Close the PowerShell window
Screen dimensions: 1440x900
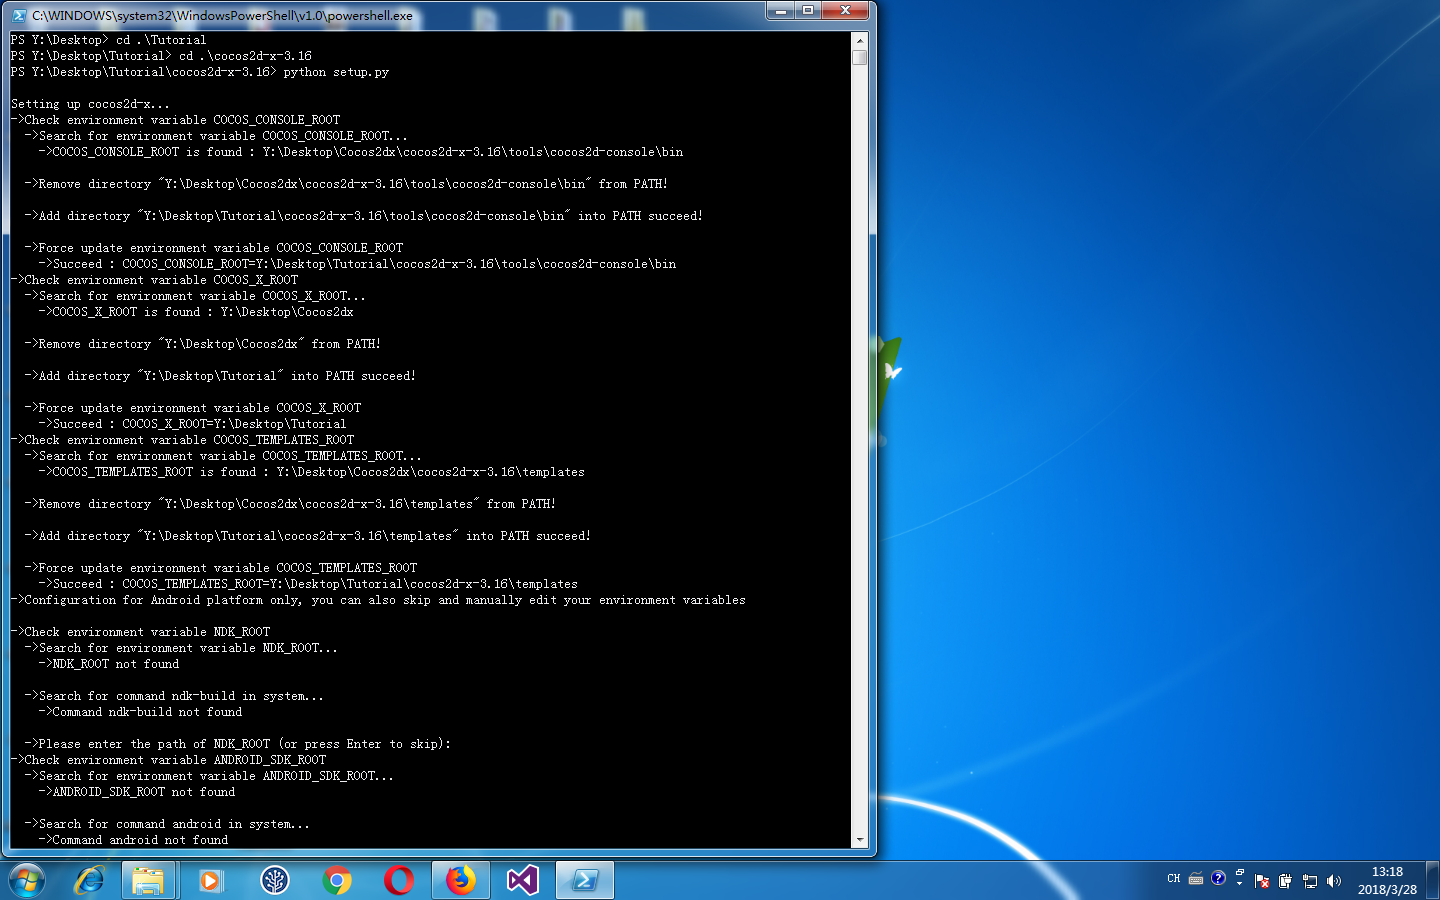coord(845,10)
